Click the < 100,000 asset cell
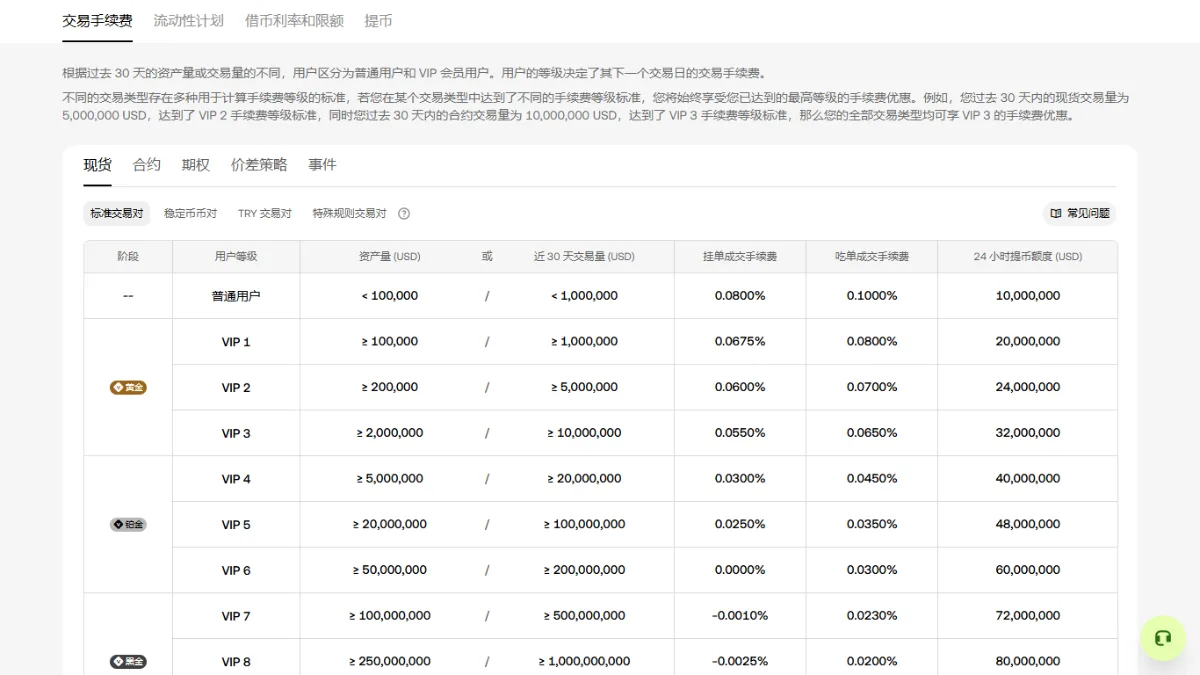Viewport: 1200px width, 675px height. click(390, 296)
